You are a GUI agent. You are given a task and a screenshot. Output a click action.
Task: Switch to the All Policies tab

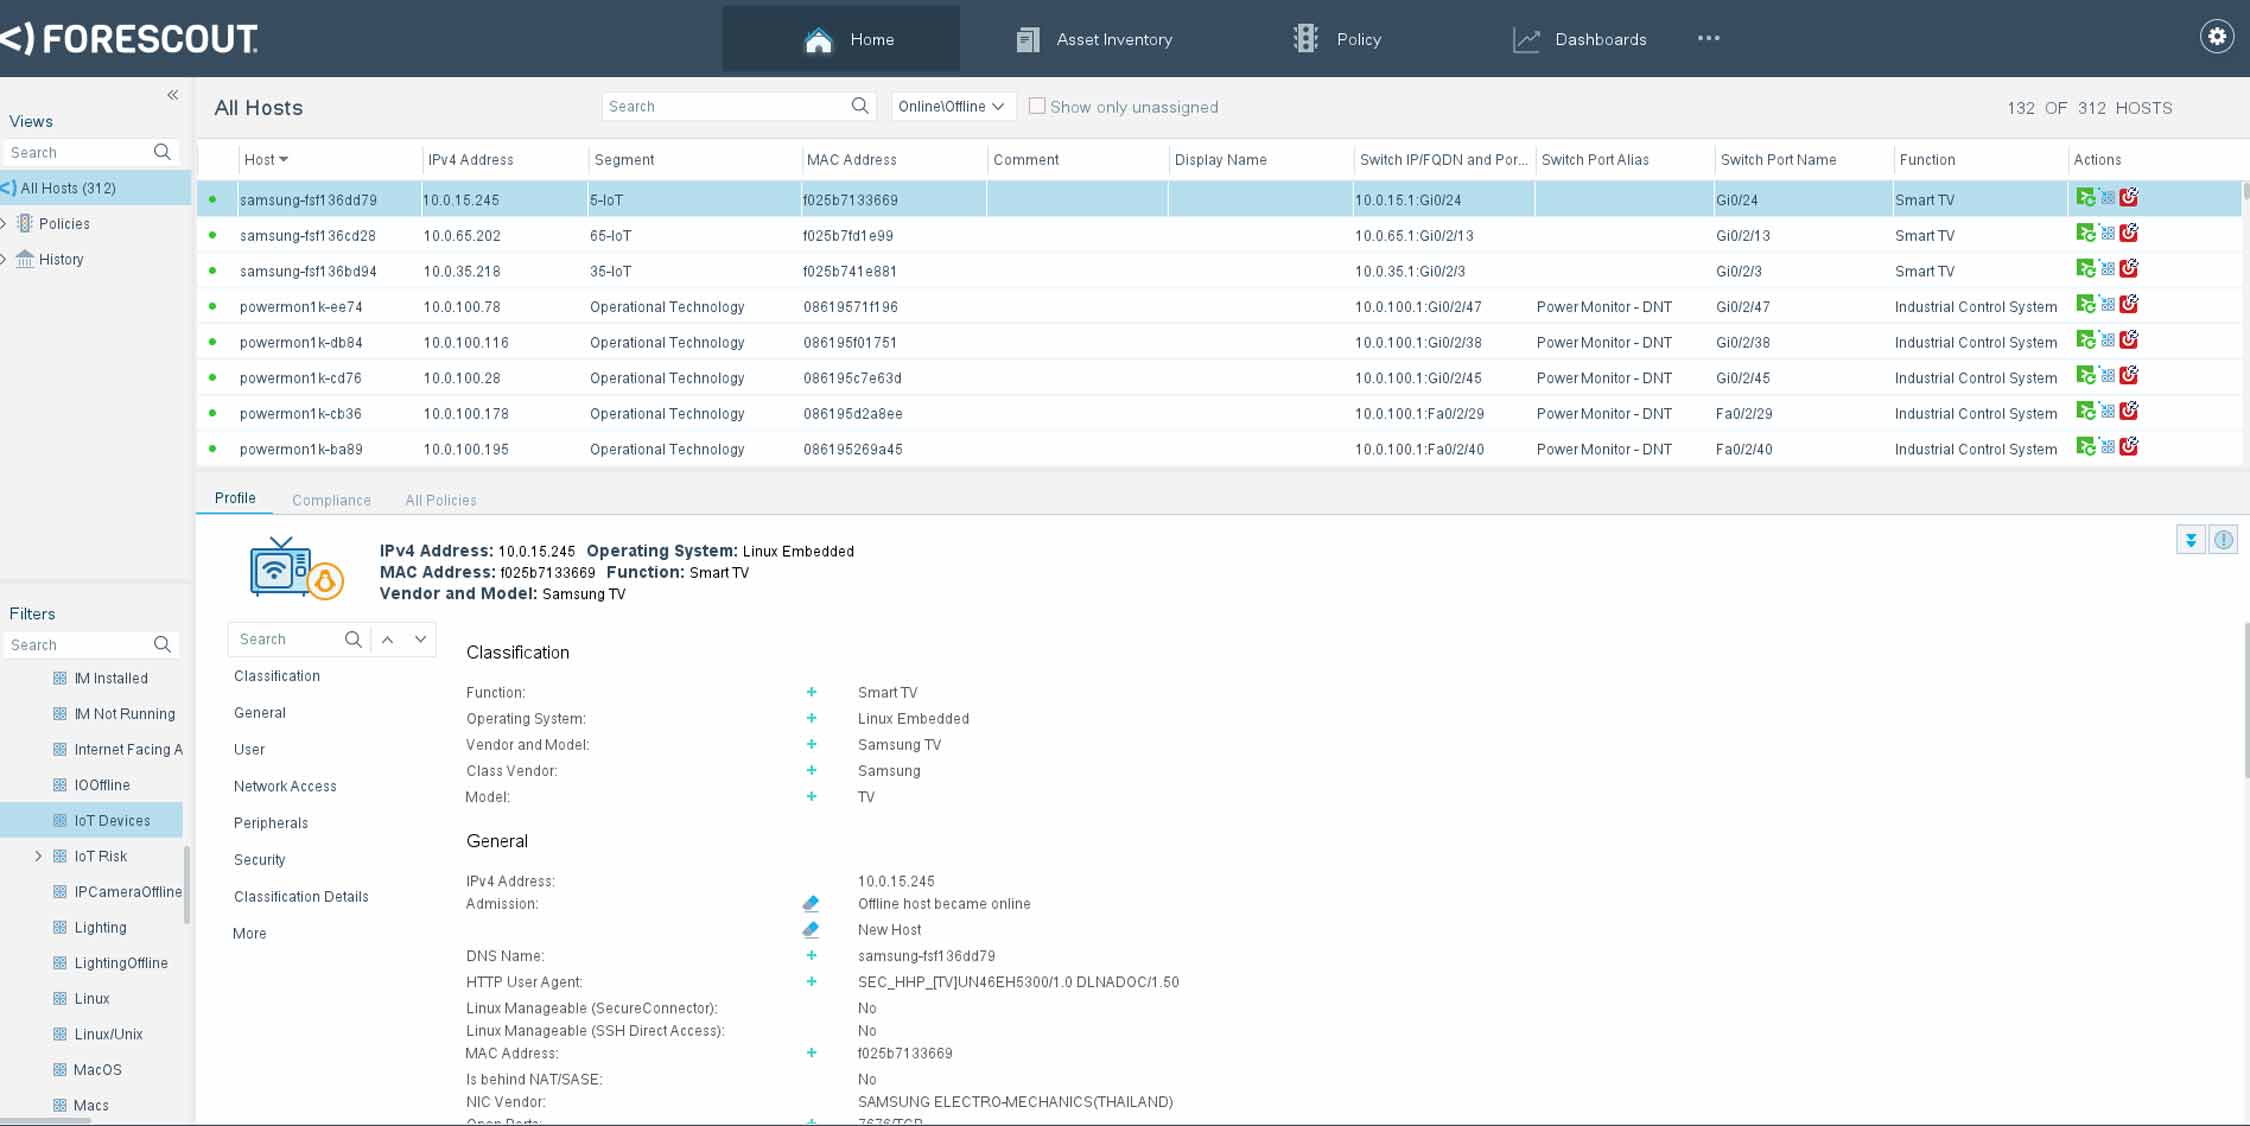point(441,500)
